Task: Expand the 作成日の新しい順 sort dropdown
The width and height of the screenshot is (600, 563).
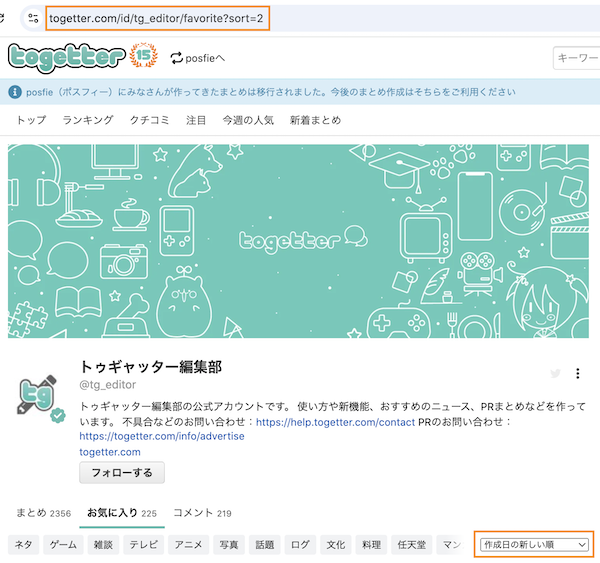Action: point(534,545)
